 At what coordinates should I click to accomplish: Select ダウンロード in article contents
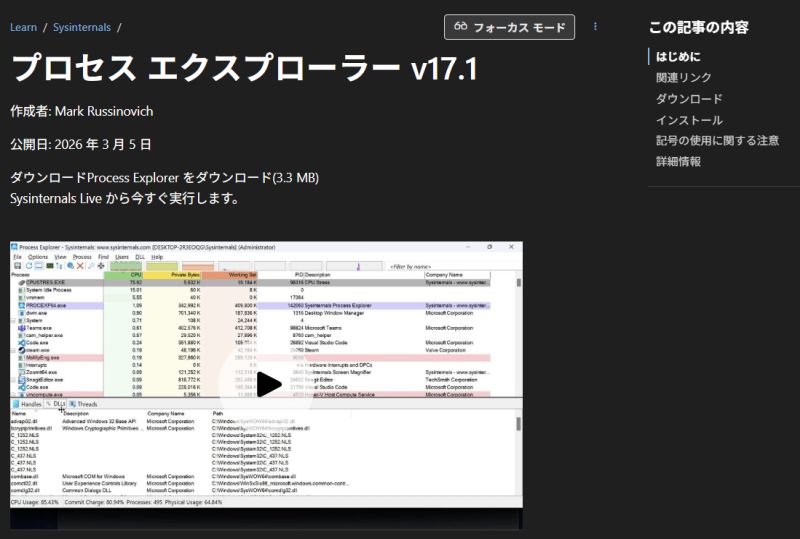click(x=689, y=99)
